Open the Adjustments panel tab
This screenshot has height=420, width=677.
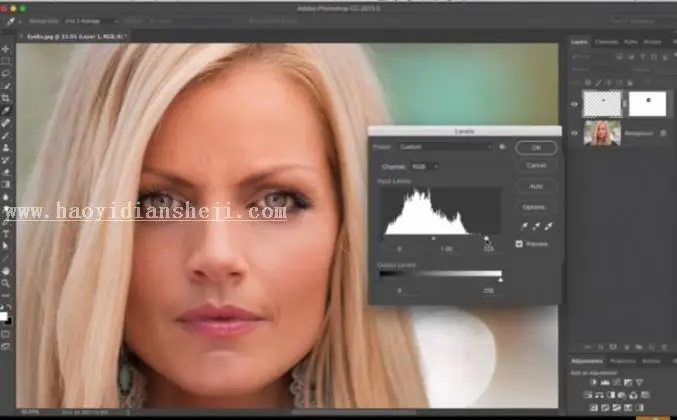(587, 361)
